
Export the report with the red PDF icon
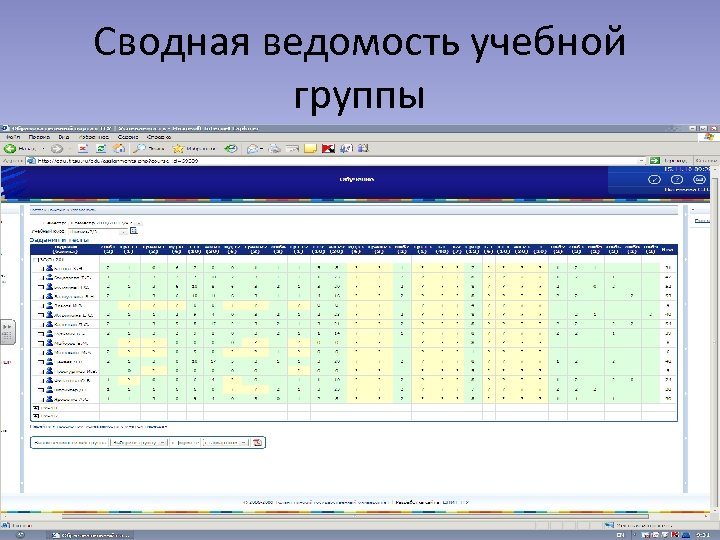click(x=257, y=442)
